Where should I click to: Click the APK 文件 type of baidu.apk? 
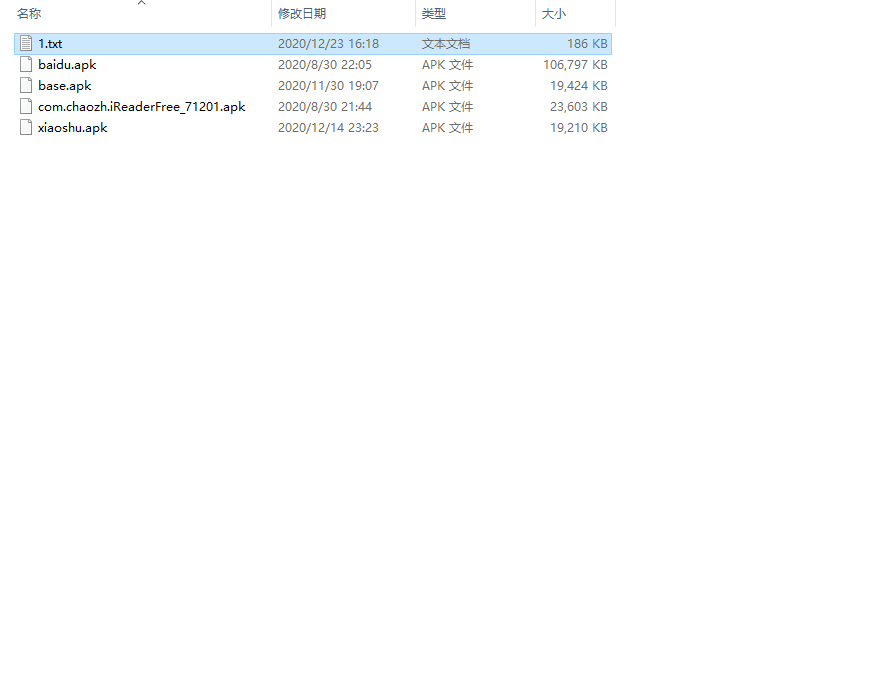[x=448, y=65]
